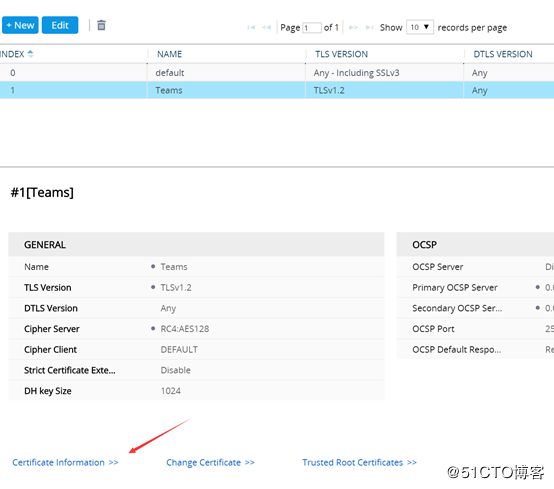The height and width of the screenshot is (489, 554).
Task: Go to last page pagination icon
Action: click(x=369, y=28)
